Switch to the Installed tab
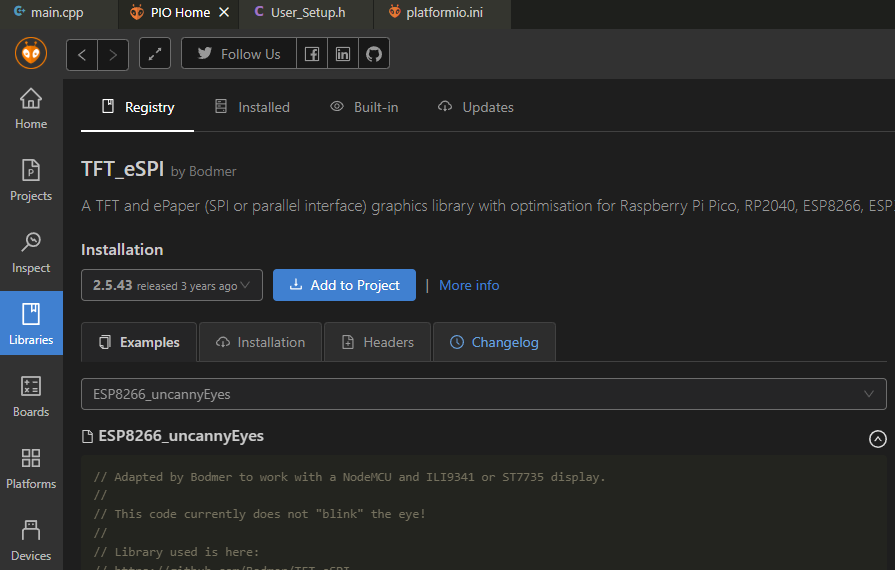The height and width of the screenshot is (570, 895). (252, 107)
